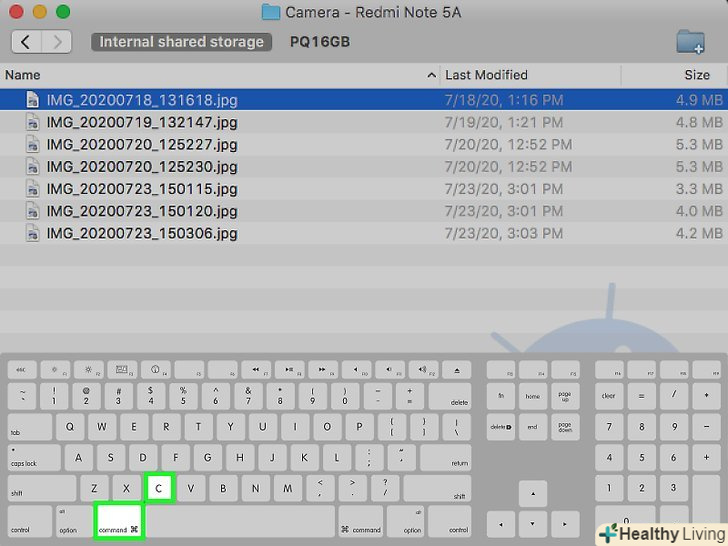Screen dimensions: 728x546
Task: Select the file IMG_20200723_150115.jpg
Action: (142, 189)
